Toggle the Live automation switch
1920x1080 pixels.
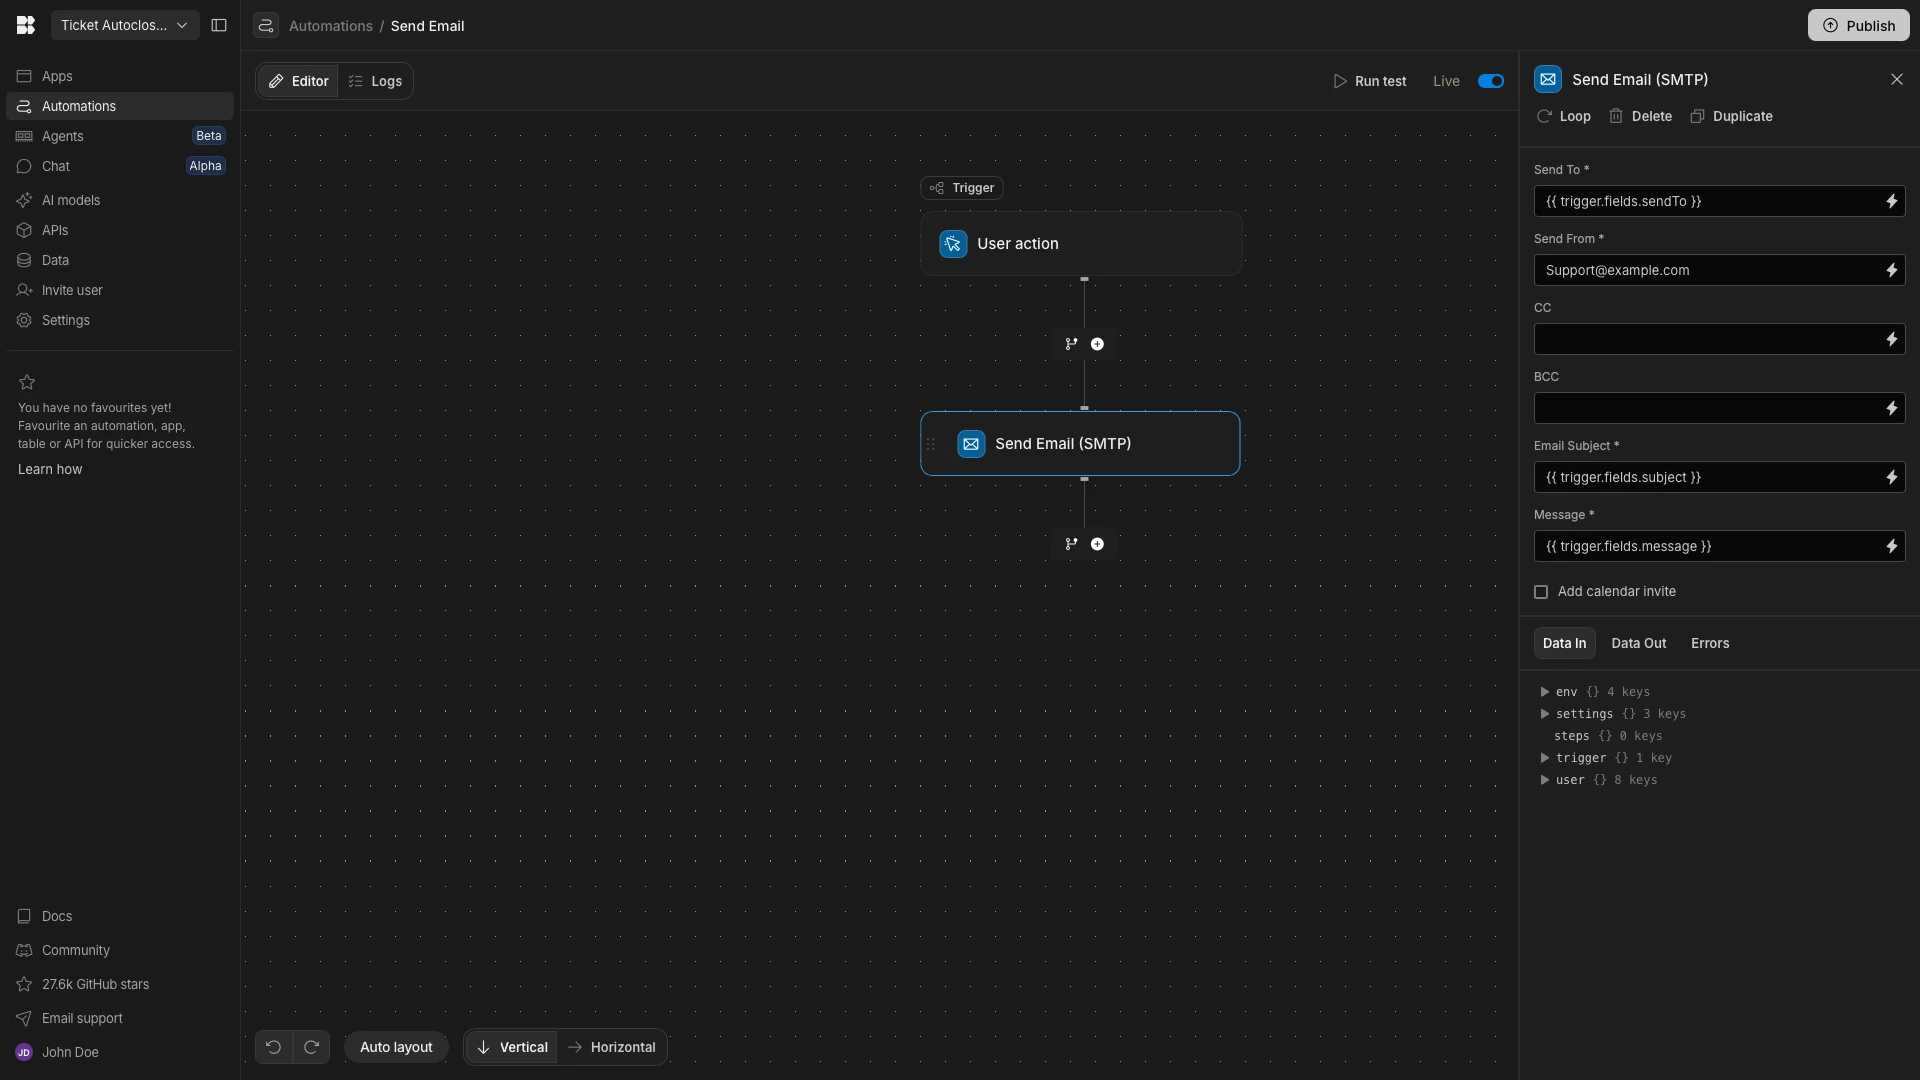pyautogui.click(x=1490, y=81)
